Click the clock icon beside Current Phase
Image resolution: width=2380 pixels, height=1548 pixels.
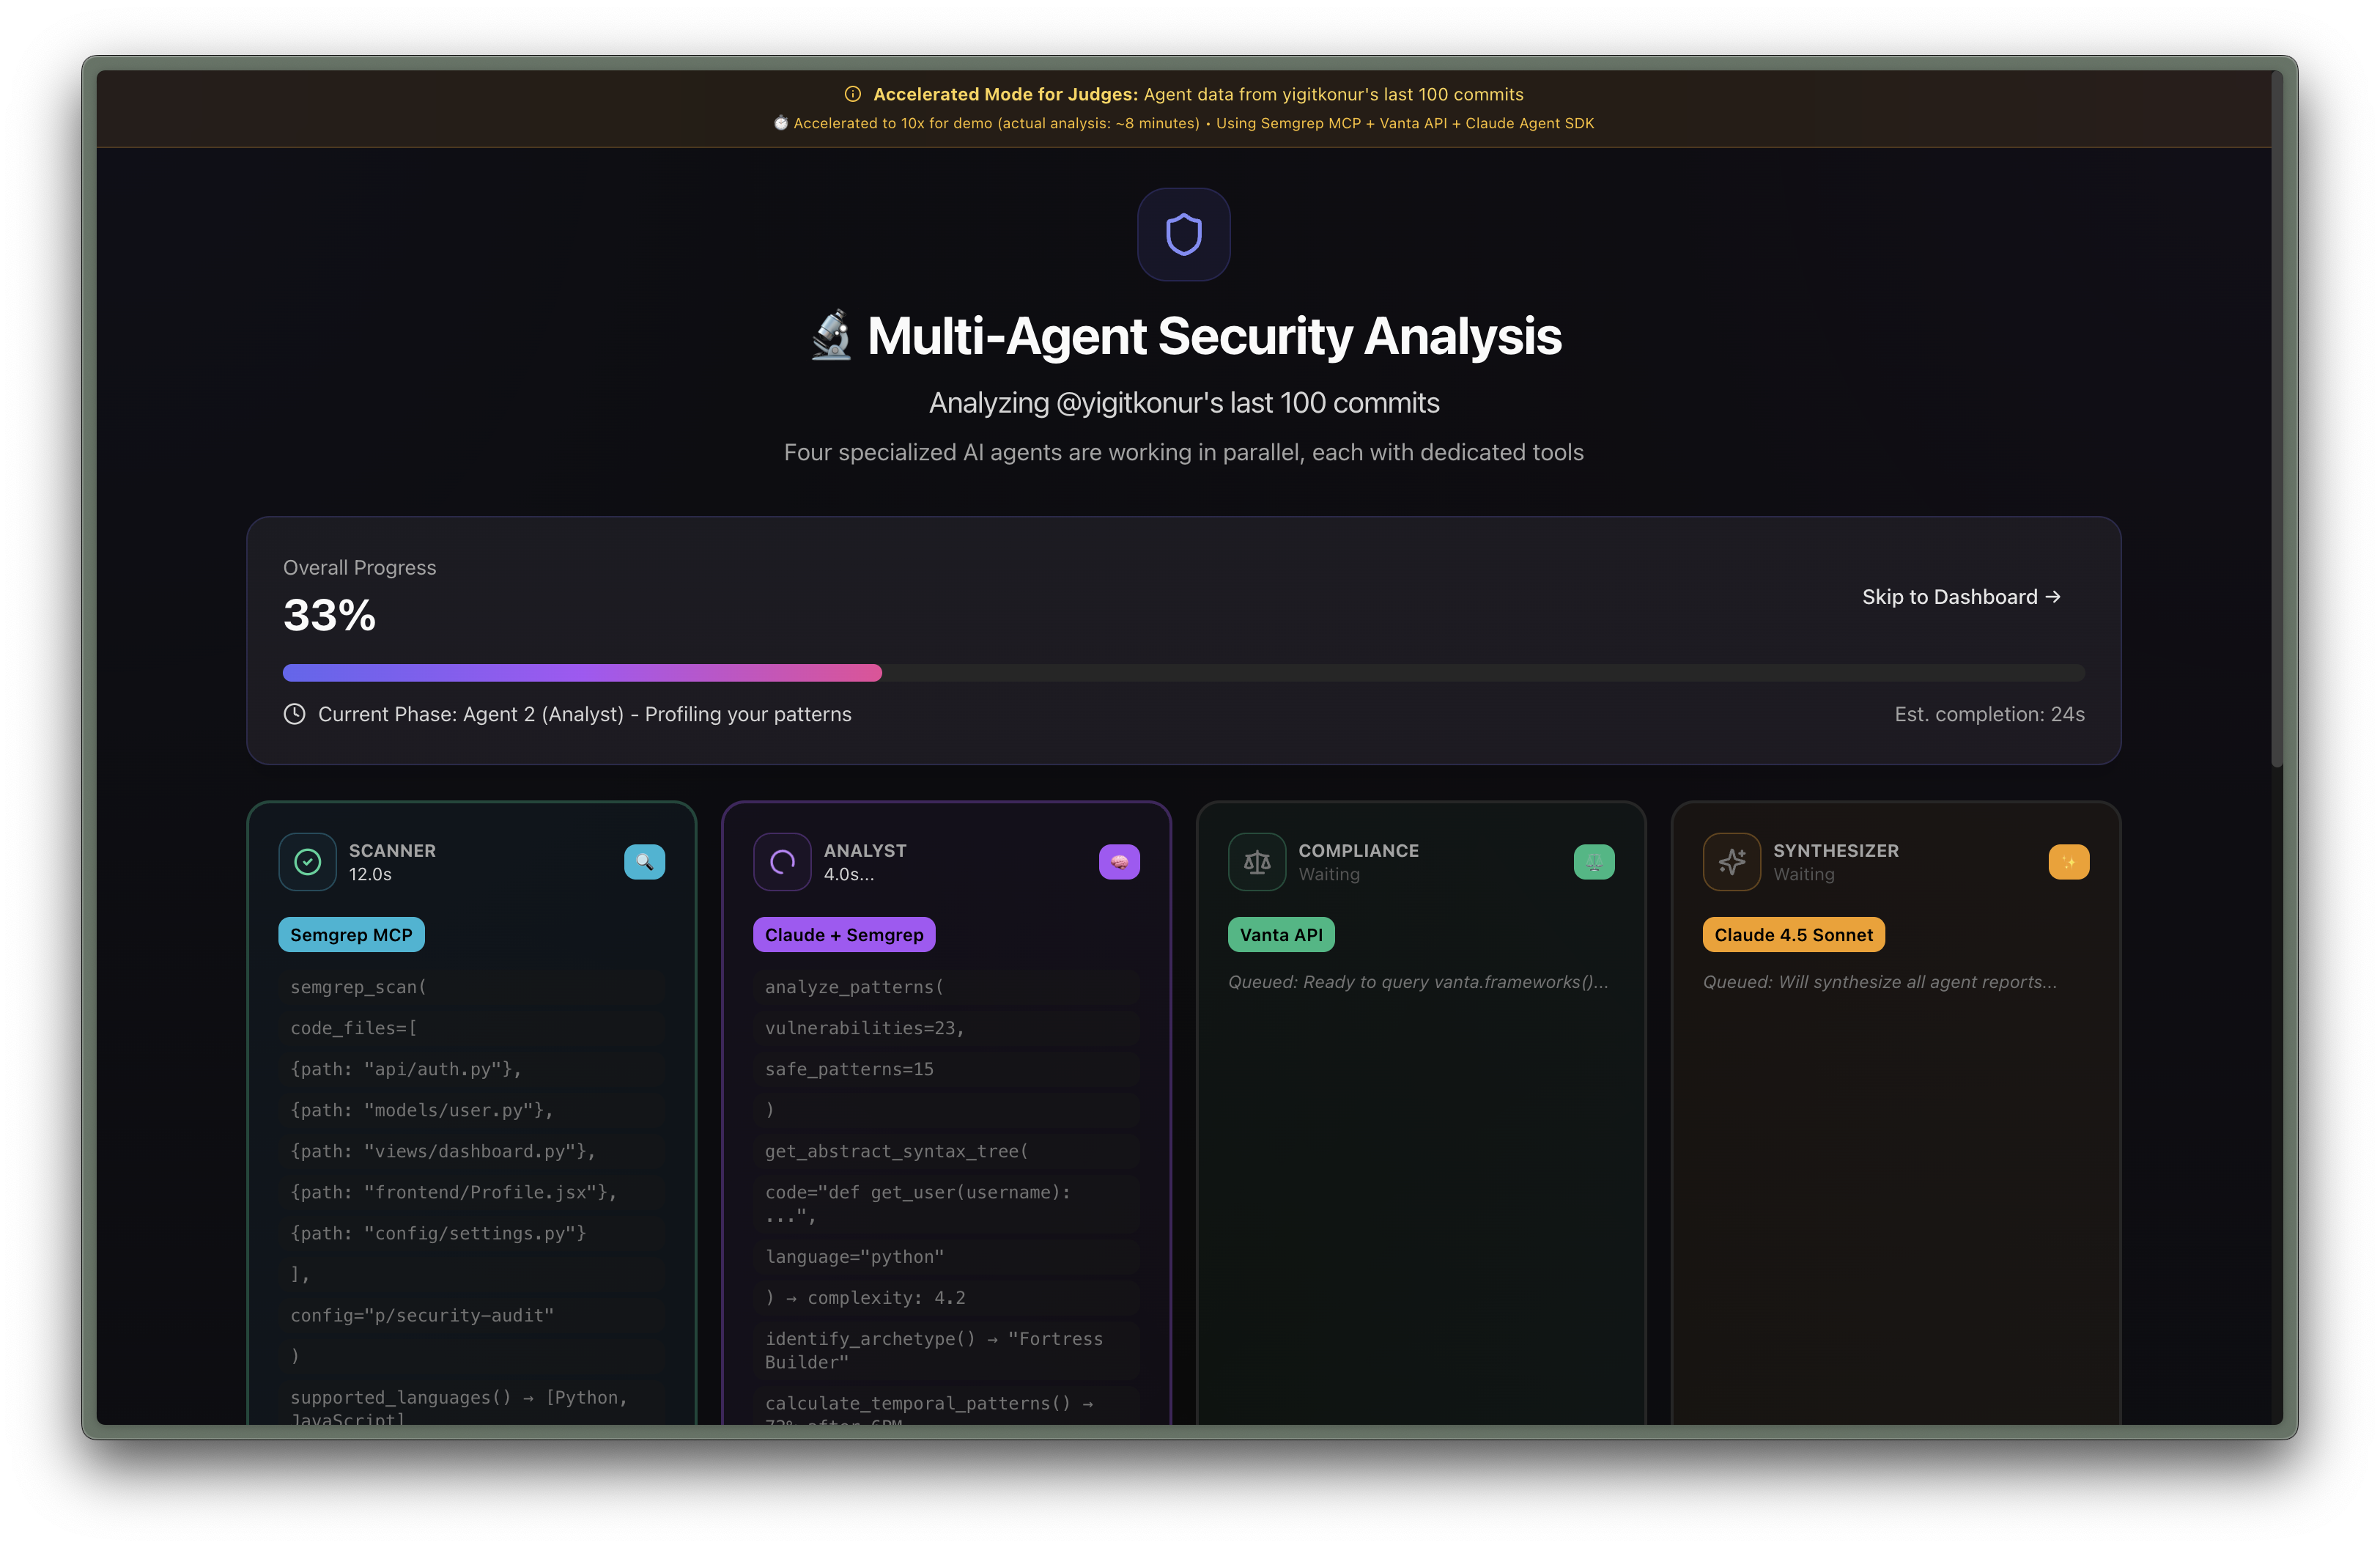click(294, 714)
